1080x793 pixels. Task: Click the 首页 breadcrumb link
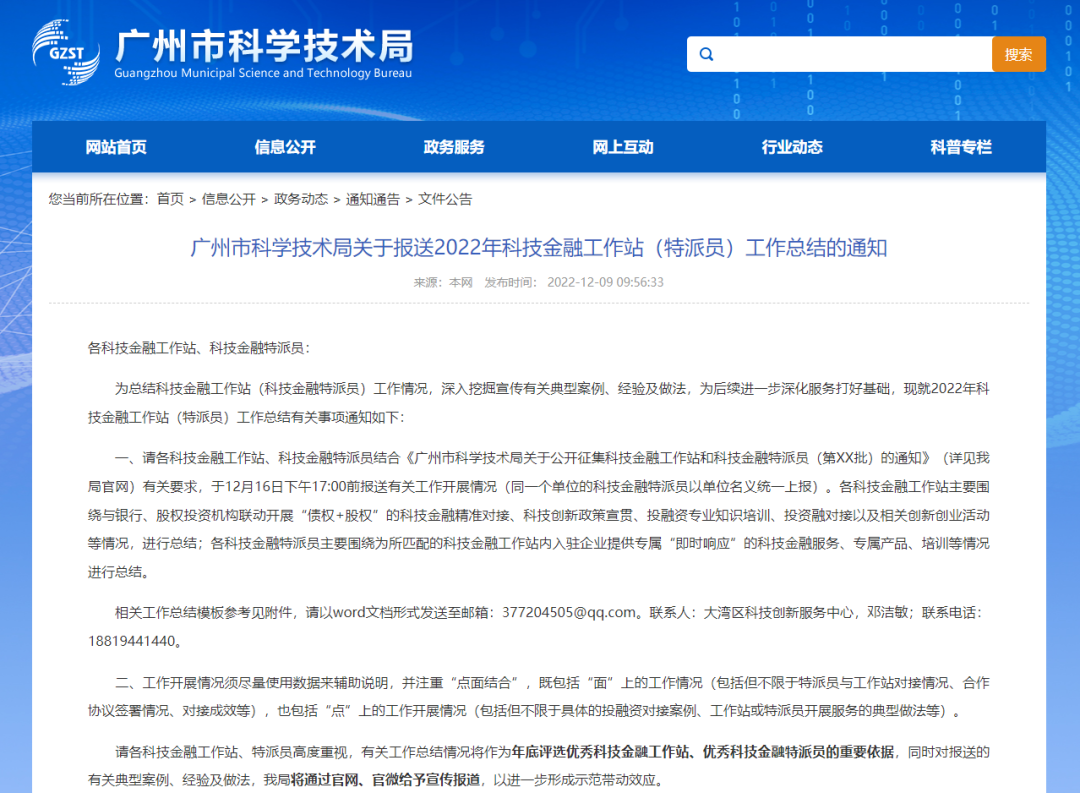pyautogui.click(x=170, y=199)
